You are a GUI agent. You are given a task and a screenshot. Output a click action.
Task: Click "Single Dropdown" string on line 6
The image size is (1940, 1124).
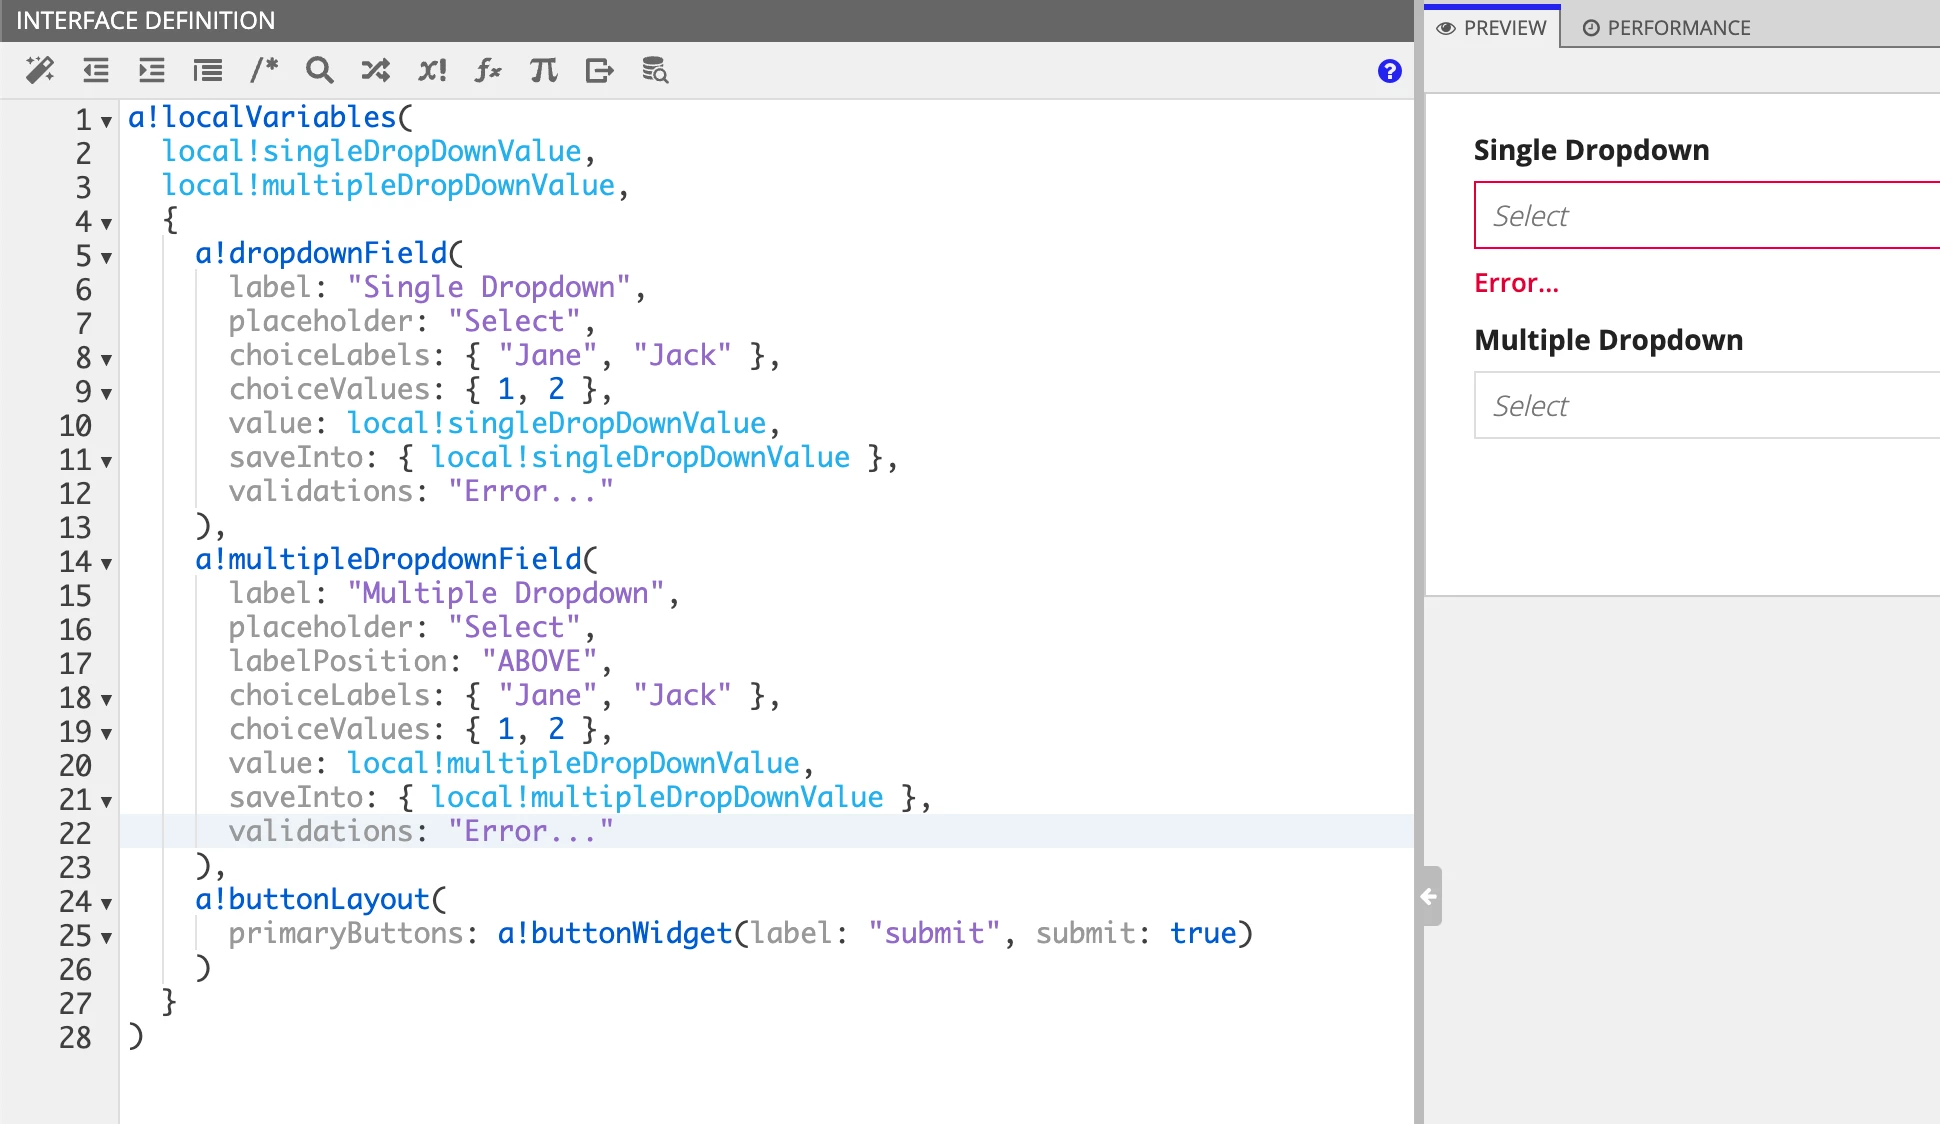click(x=489, y=288)
